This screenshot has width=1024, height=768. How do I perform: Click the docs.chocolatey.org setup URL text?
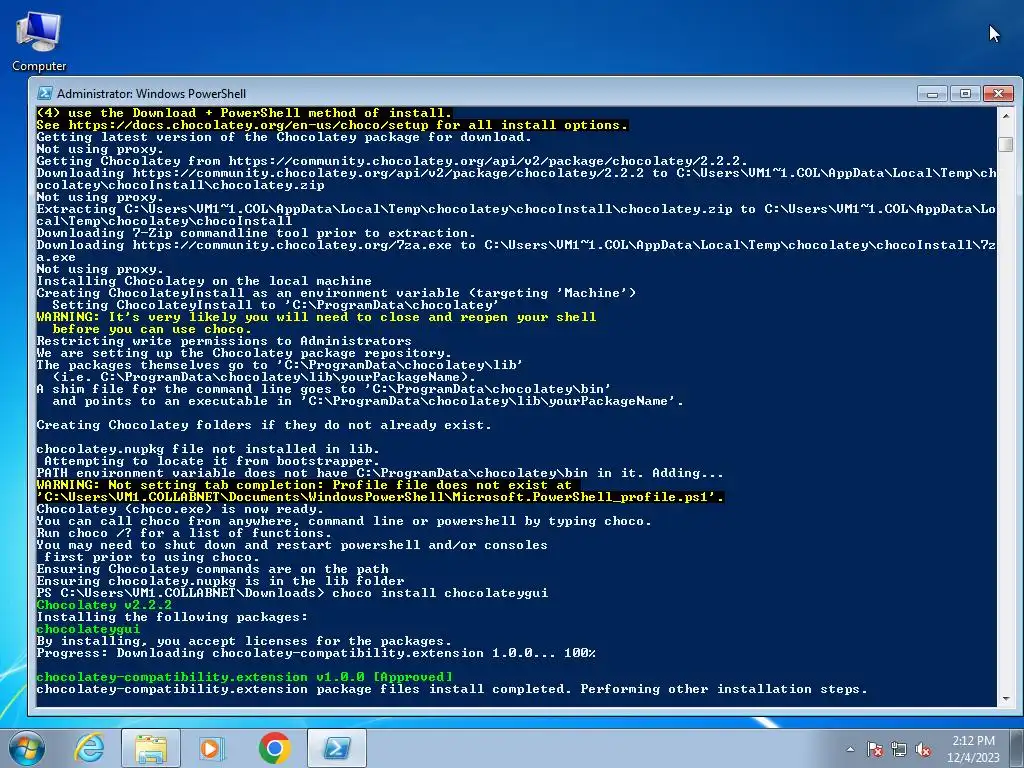[248, 125]
